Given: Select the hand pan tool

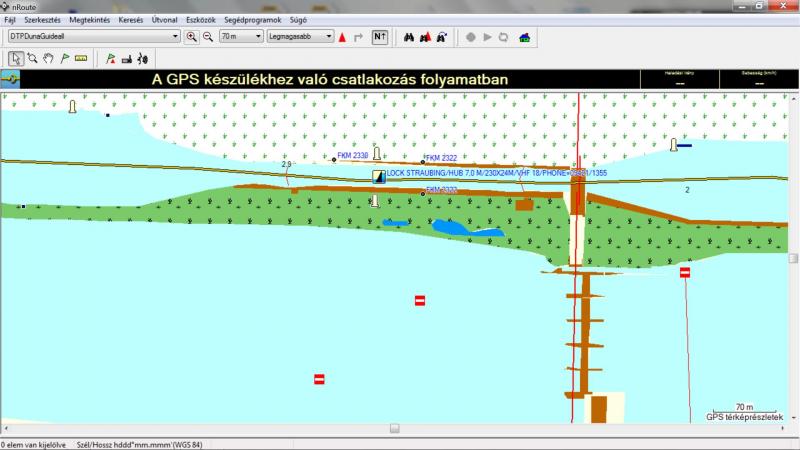Looking at the screenshot, I should [x=47, y=58].
